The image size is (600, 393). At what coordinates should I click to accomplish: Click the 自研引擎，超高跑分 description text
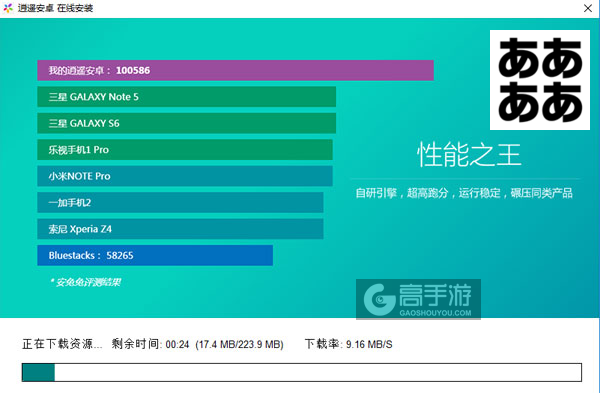pyautogui.click(x=464, y=193)
